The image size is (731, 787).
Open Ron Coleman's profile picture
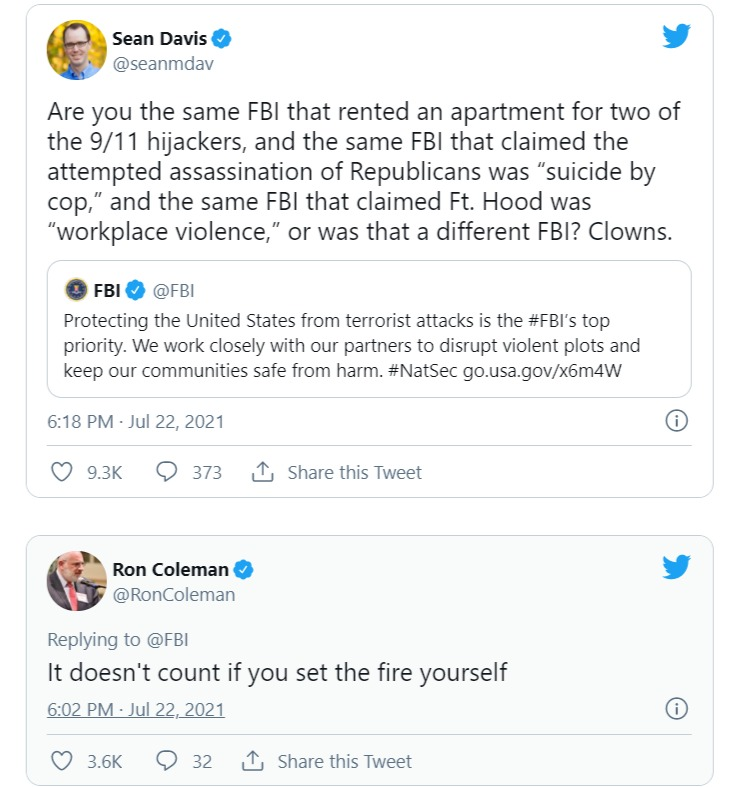tap(77, 581)
